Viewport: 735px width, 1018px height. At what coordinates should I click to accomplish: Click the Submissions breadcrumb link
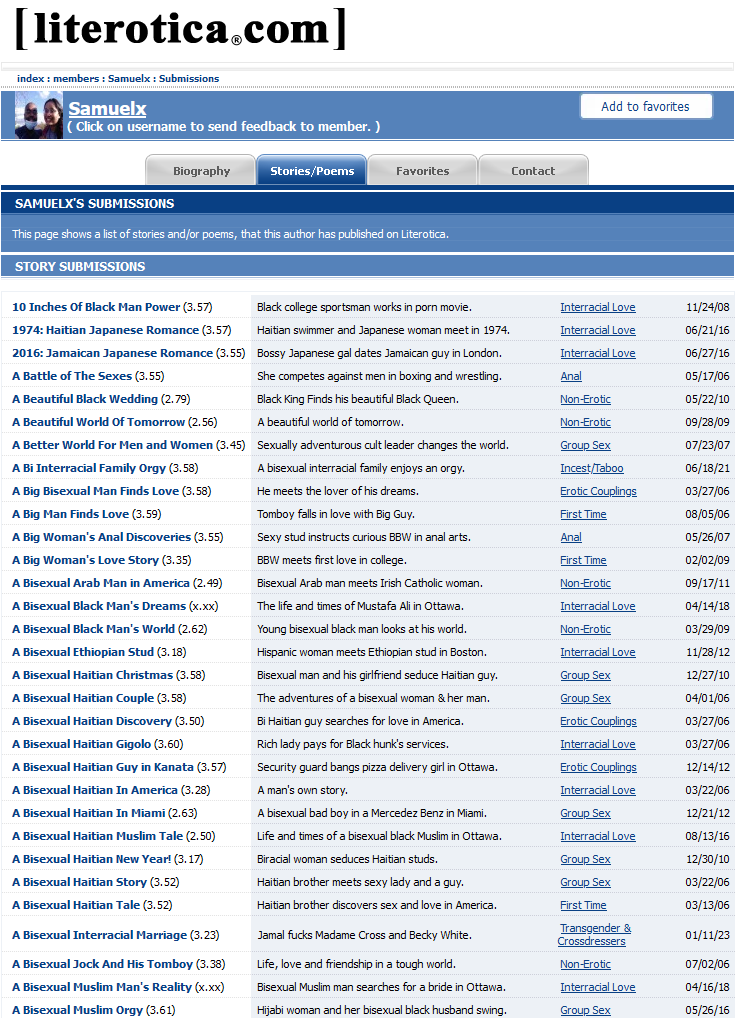click(x=189, y=79)
